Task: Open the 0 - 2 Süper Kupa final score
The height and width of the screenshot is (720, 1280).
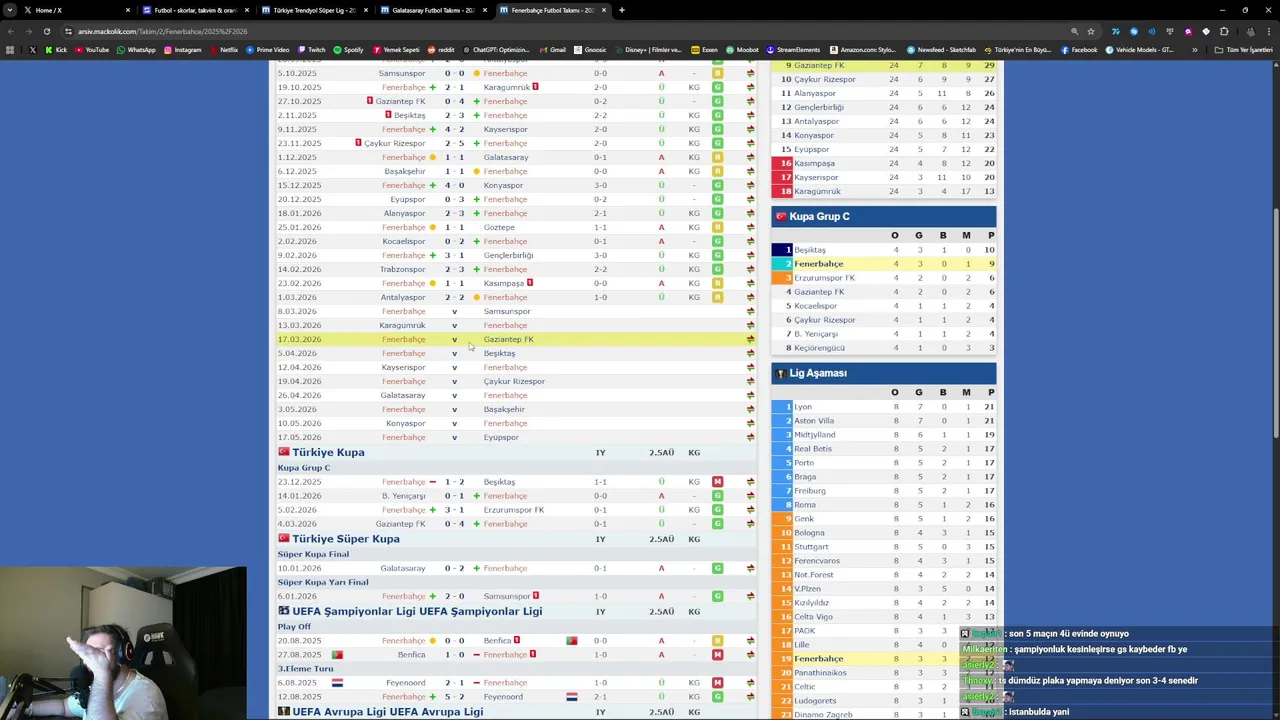Action: [454, 568]
